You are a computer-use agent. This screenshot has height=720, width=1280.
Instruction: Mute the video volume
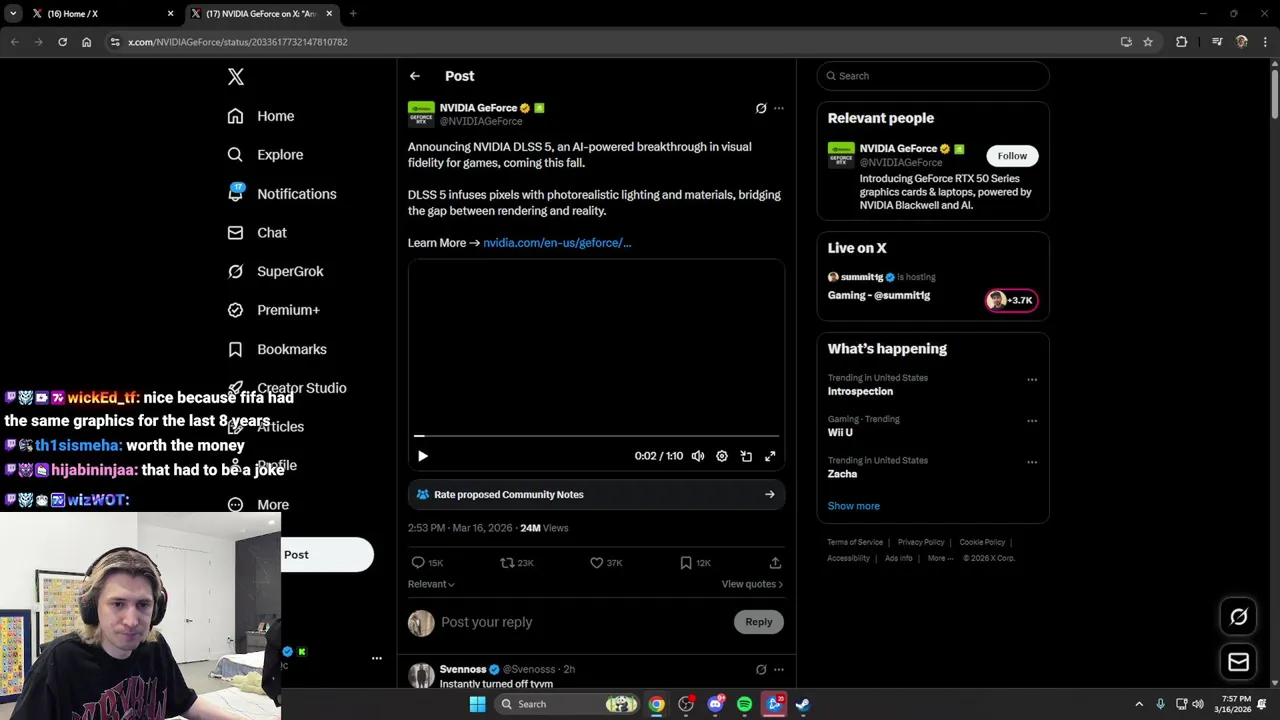point(698,456)
